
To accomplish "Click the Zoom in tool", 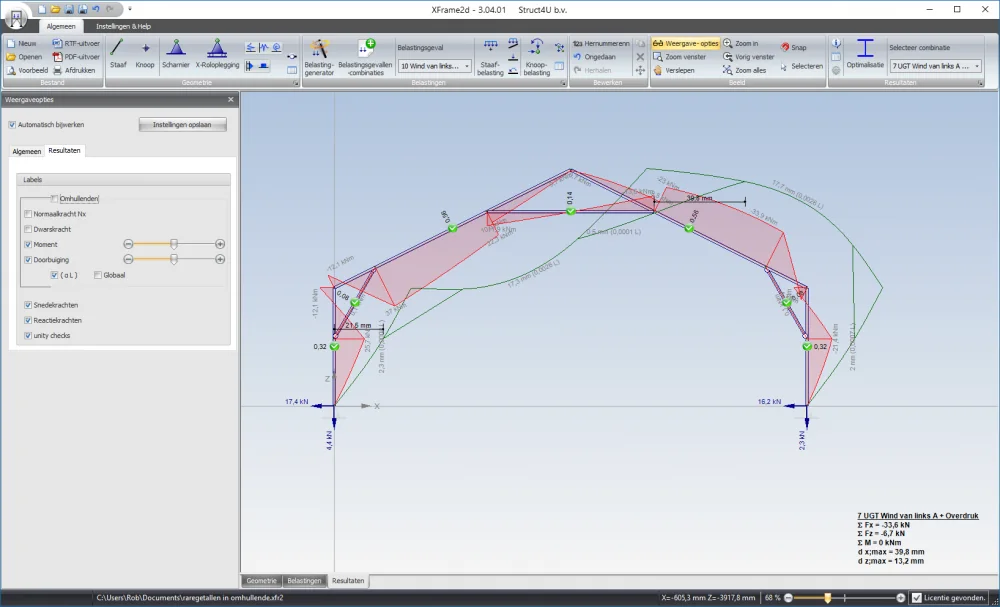I will (x=740, y=43).
